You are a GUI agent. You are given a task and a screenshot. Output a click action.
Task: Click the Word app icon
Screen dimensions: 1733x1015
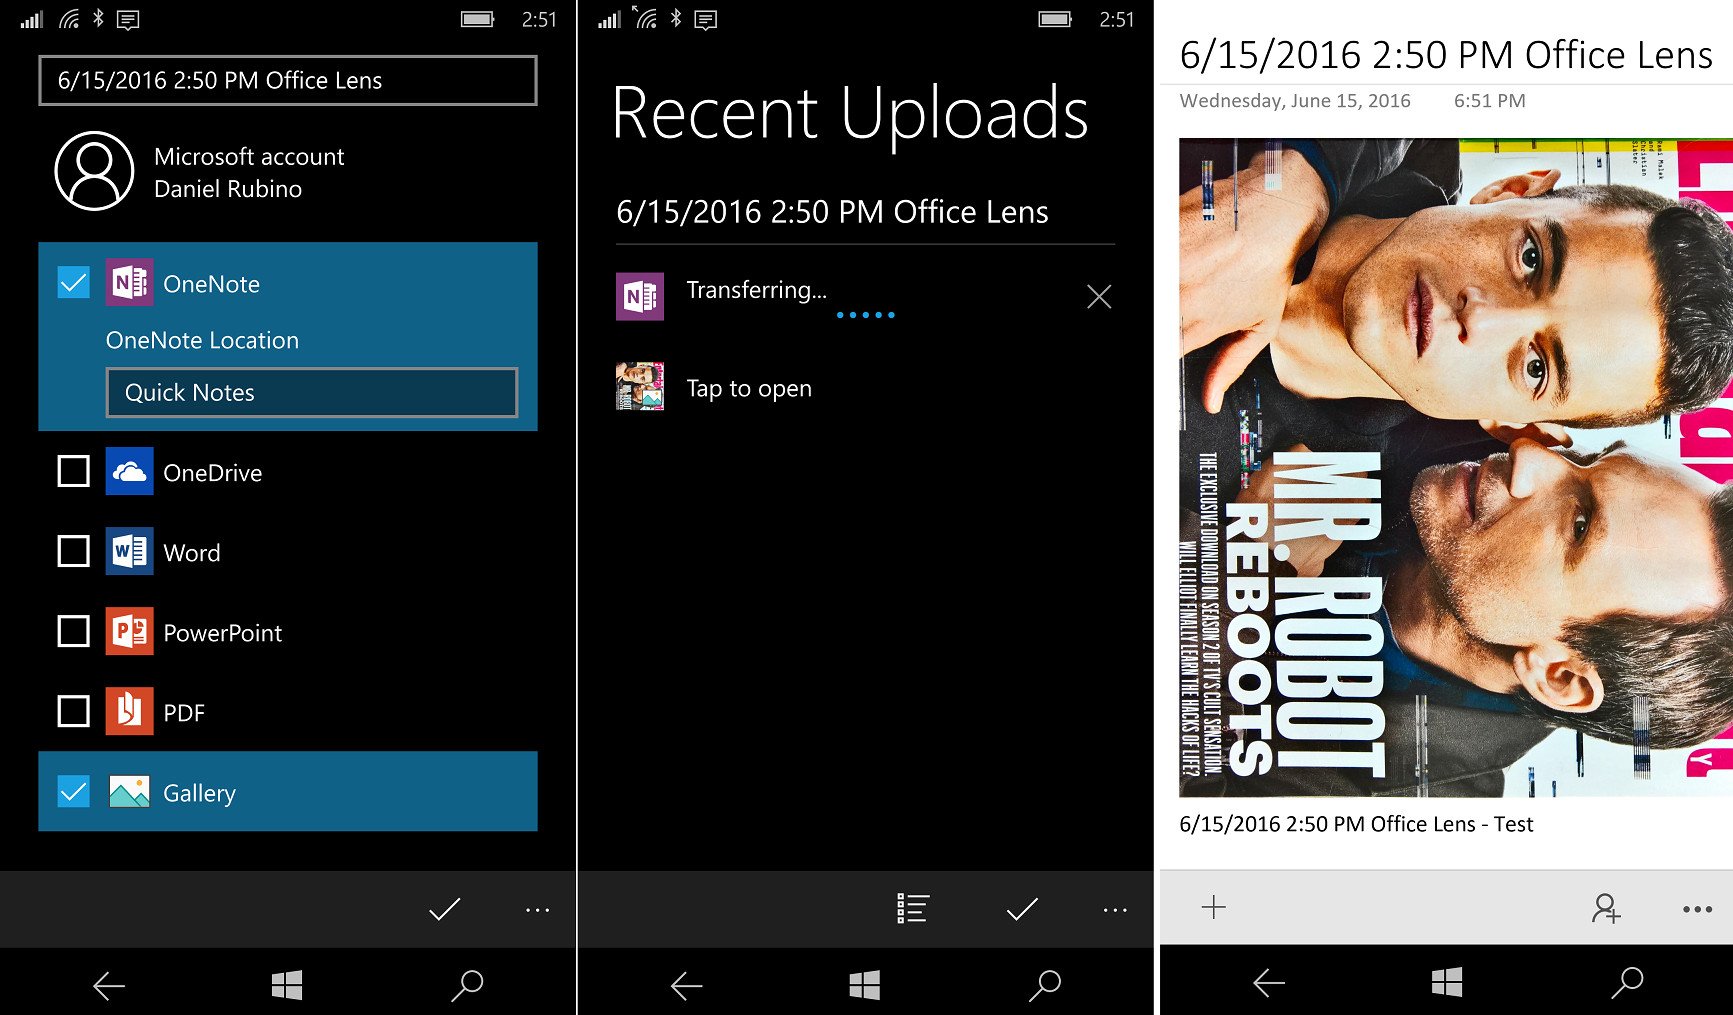pos(130,551)
